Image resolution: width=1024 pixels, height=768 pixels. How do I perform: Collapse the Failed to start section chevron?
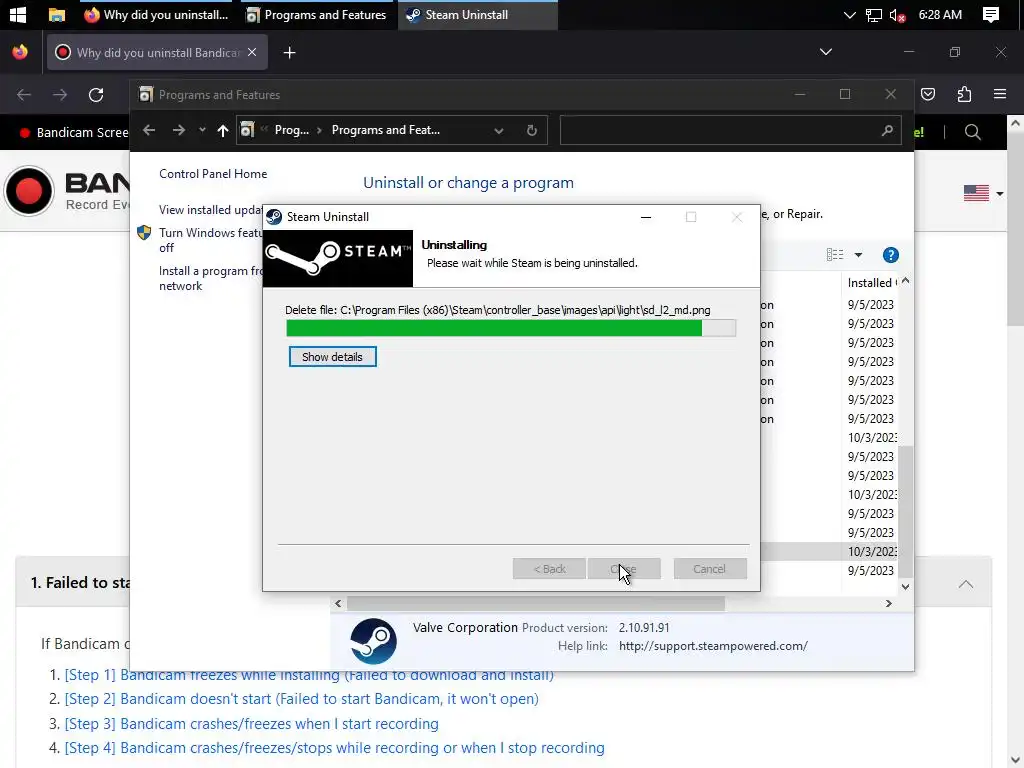[x=966, y=584]
